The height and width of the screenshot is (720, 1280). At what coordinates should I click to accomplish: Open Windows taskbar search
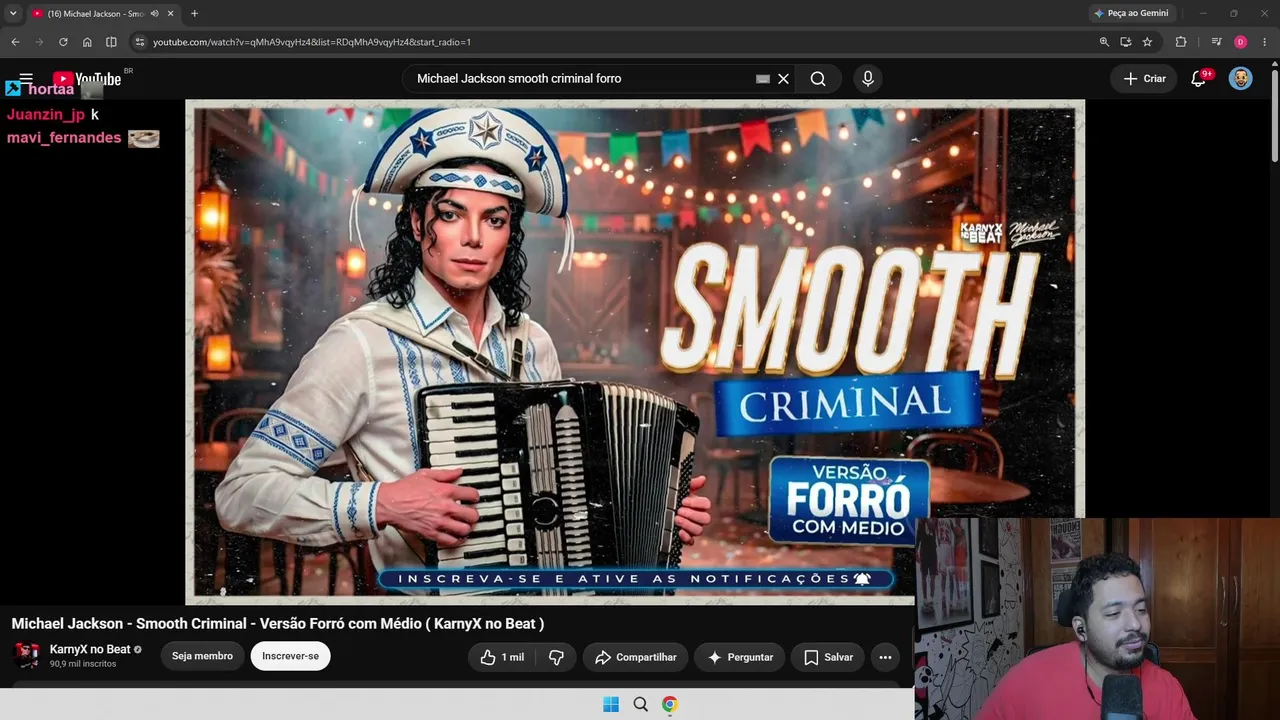tap(641, 704)
